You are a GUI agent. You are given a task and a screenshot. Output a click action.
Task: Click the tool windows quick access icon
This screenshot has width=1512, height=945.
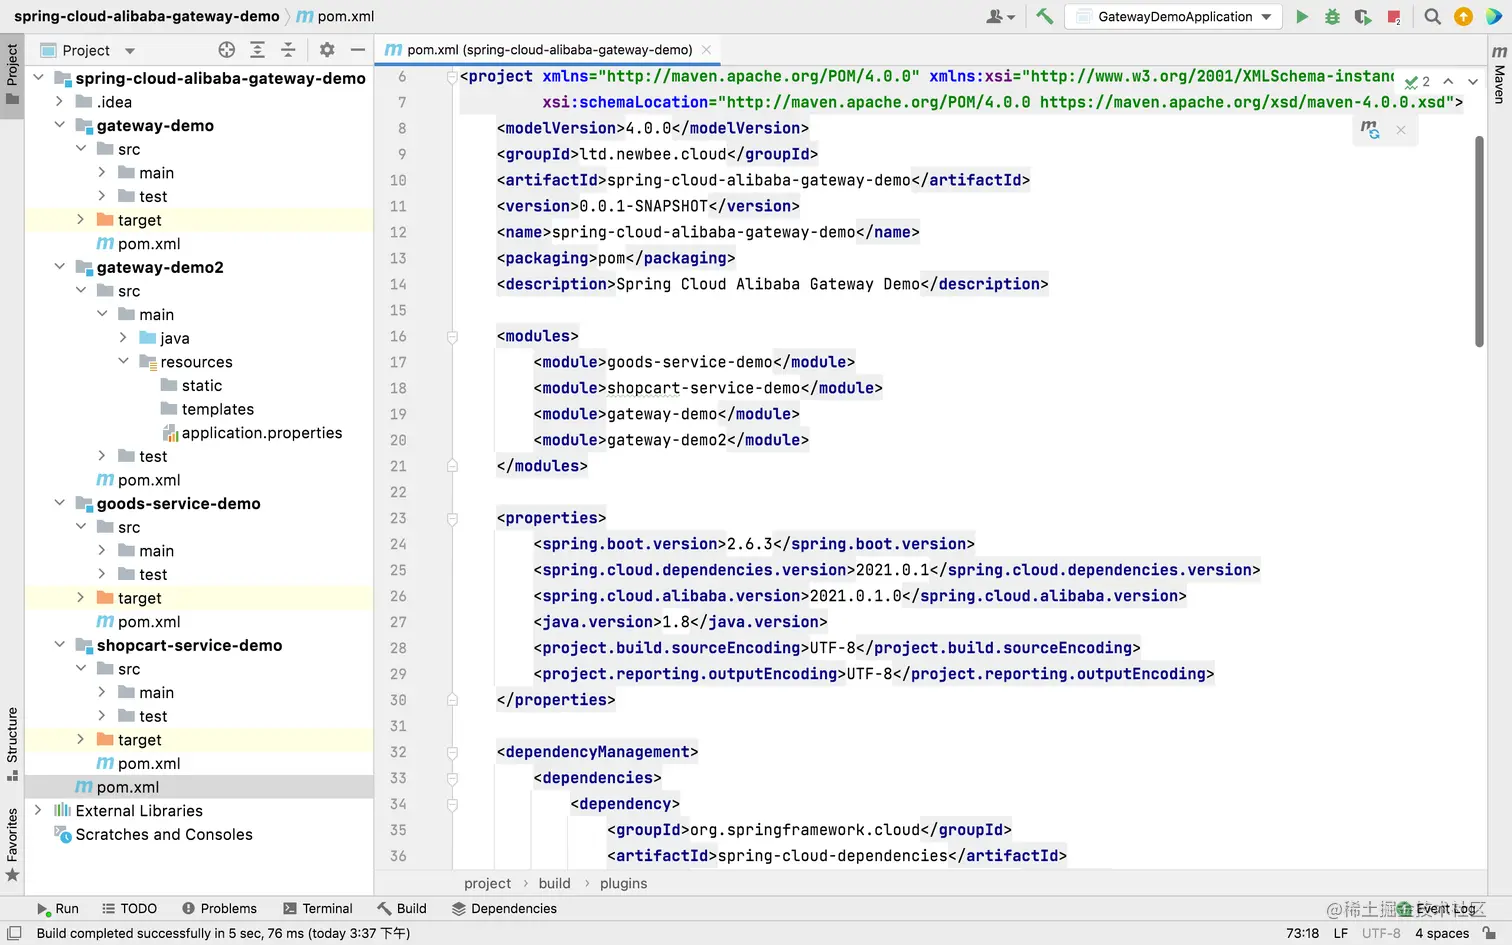point(14,933)
